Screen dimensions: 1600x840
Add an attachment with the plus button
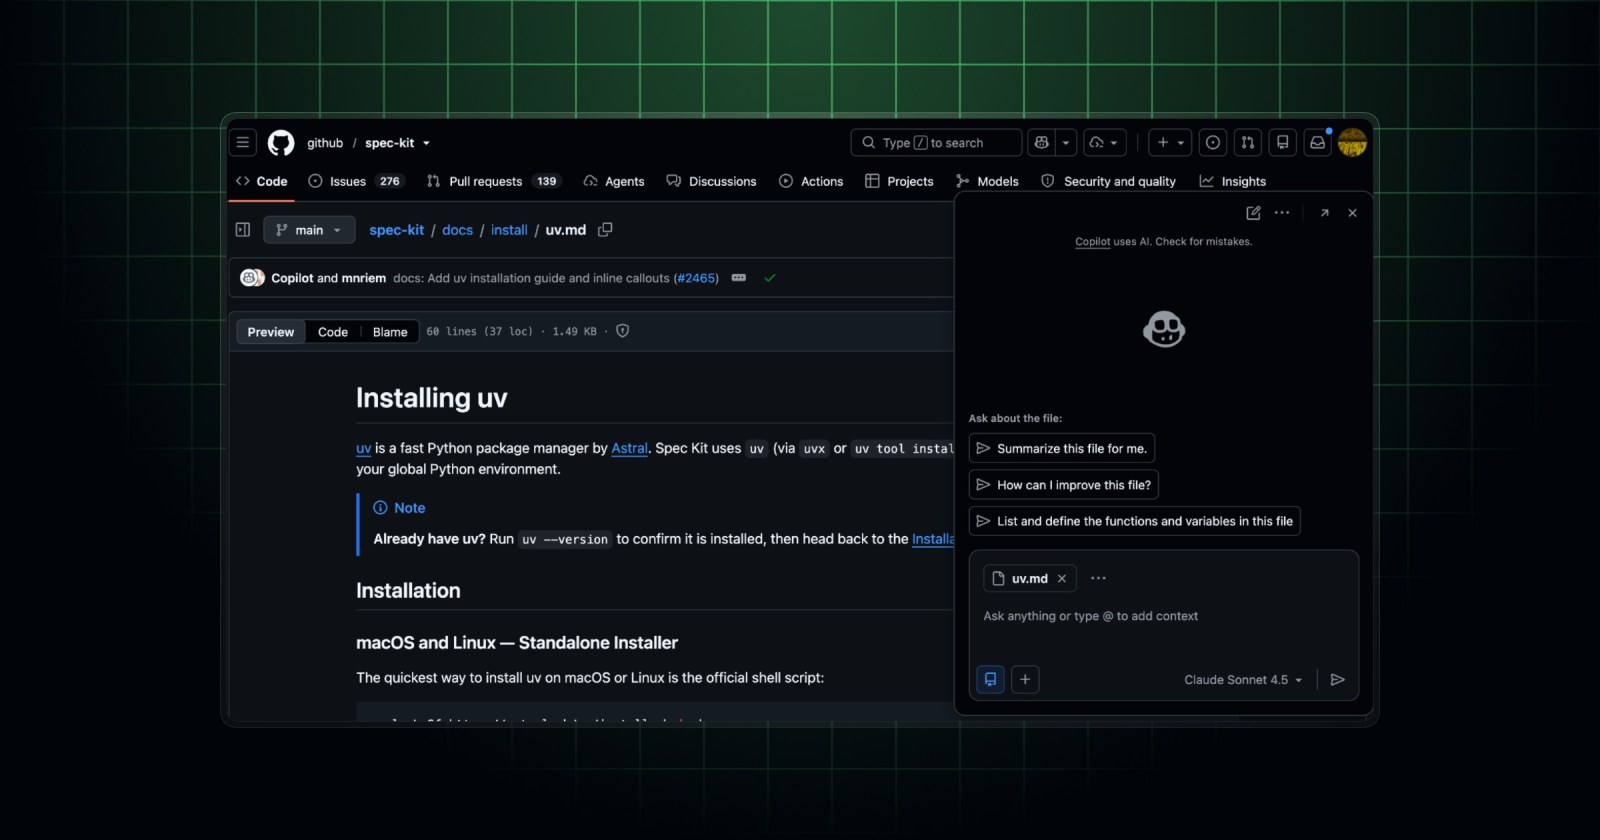[x=1025, y=680]
